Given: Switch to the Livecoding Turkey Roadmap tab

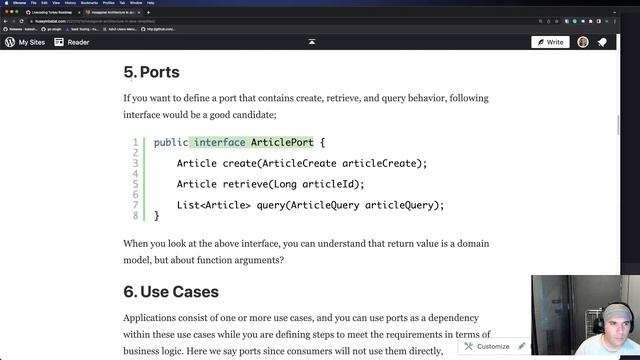Looking at the screenshot, I should [51, 12].
